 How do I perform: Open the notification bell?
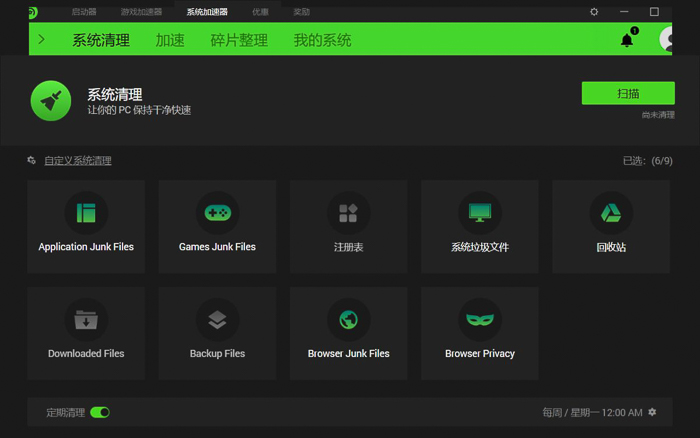pyautogui.click(x=627, y=40)
